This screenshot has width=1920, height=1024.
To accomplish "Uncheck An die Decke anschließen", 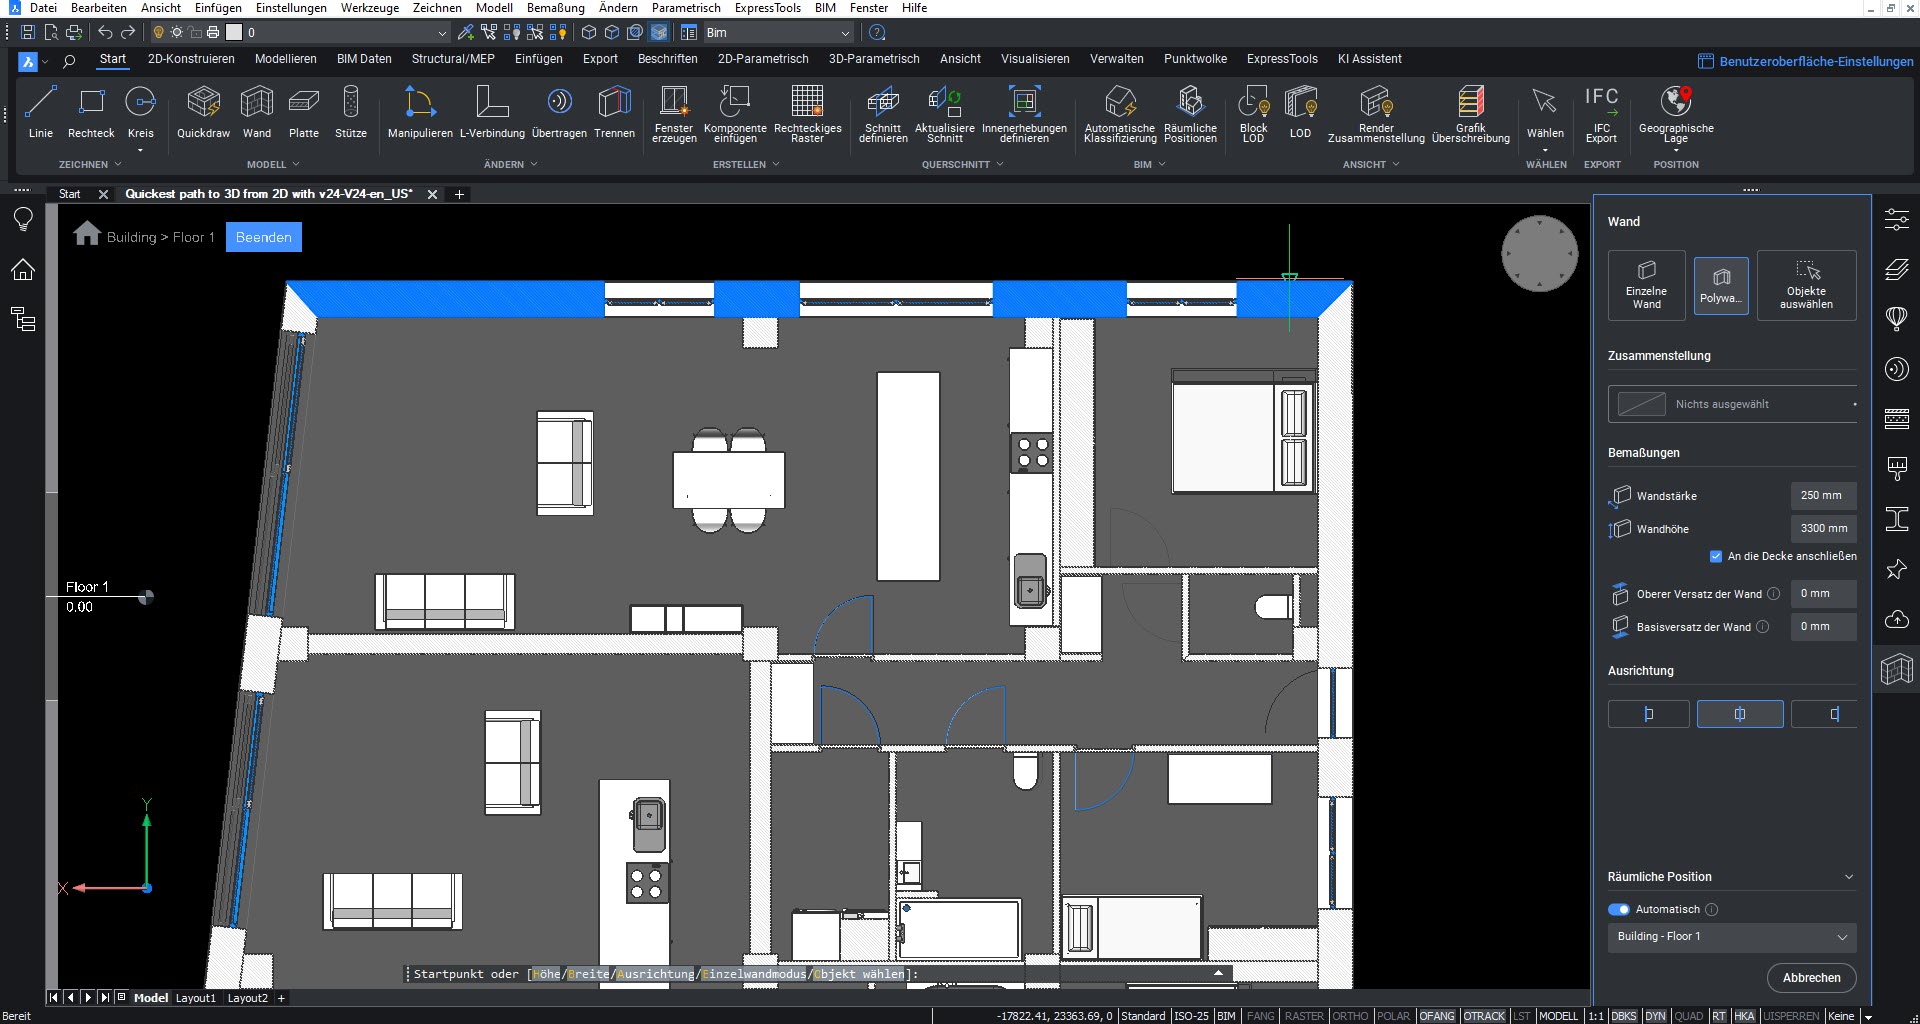I will coord(1716,556).
